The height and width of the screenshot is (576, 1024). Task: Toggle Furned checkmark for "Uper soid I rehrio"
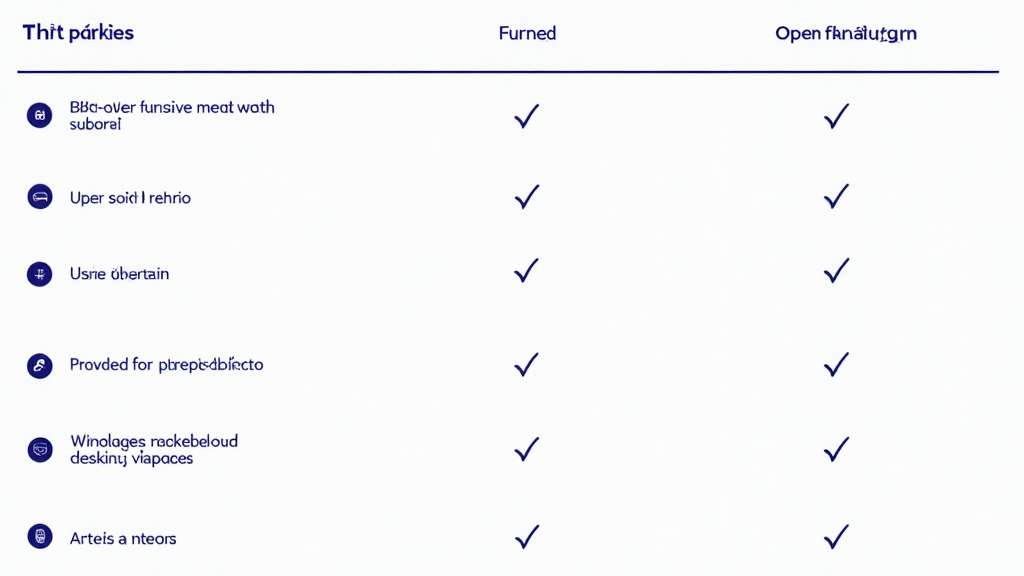tap(526, 197)
